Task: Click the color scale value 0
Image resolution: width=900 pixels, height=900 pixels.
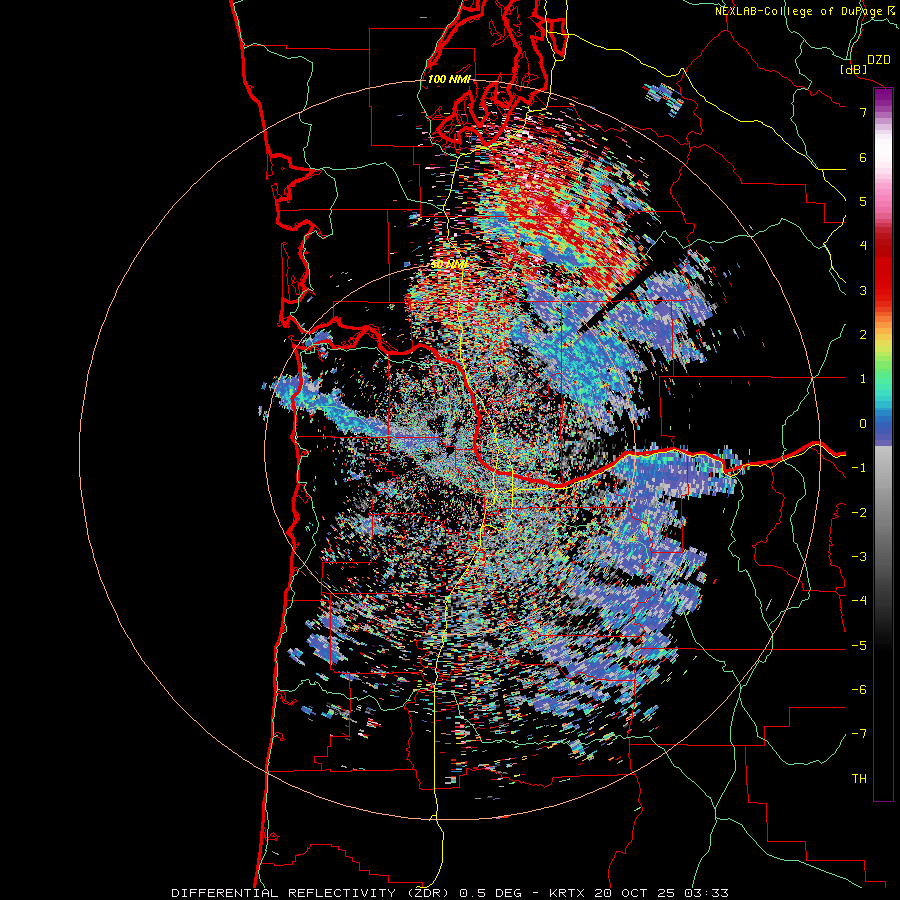Action: point(863,424)
